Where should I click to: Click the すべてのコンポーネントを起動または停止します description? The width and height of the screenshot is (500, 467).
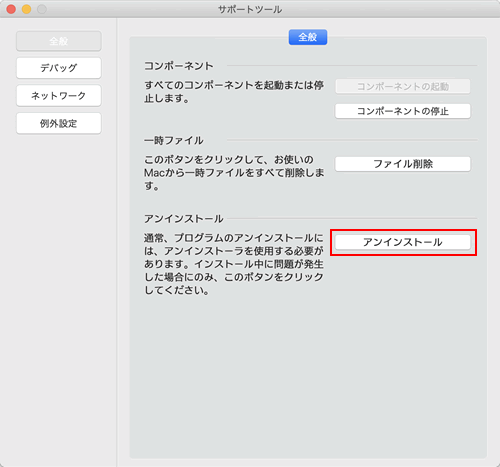(x=234, y=92)
